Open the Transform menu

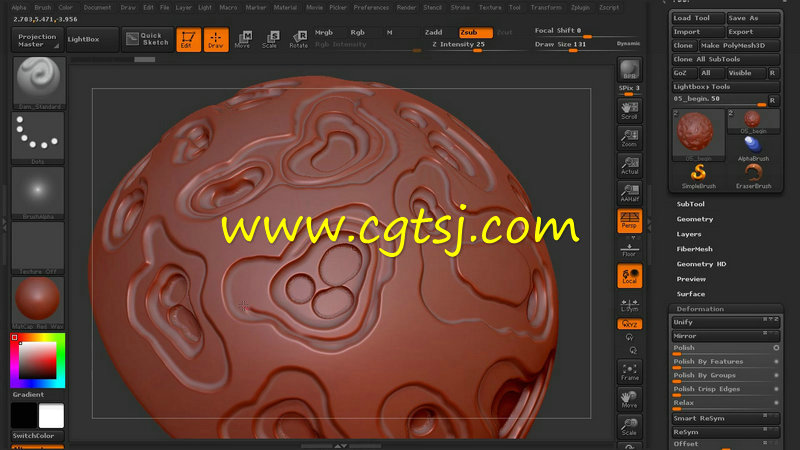[x=546, y=8]
